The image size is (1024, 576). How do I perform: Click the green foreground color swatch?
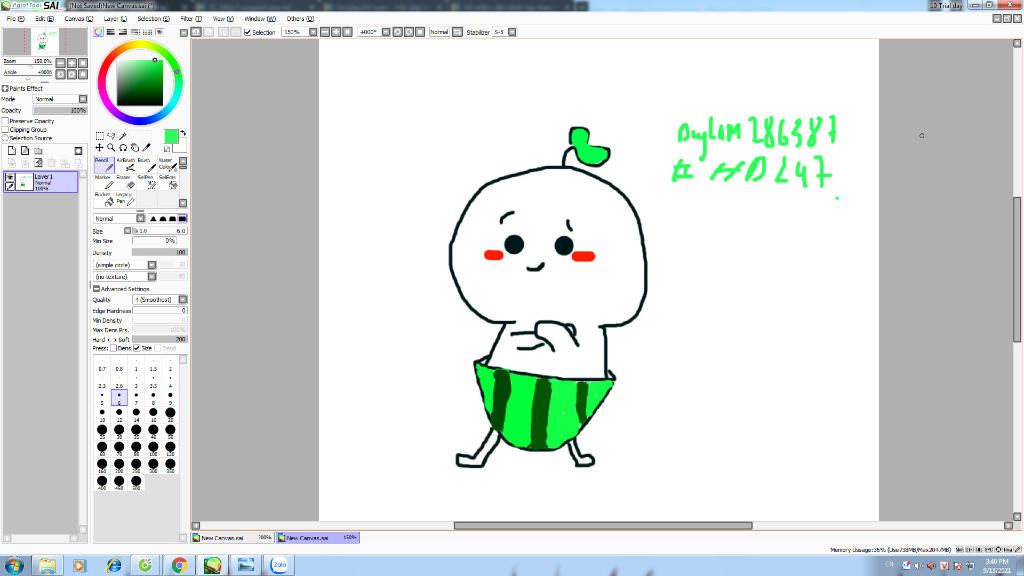point(171,136)
